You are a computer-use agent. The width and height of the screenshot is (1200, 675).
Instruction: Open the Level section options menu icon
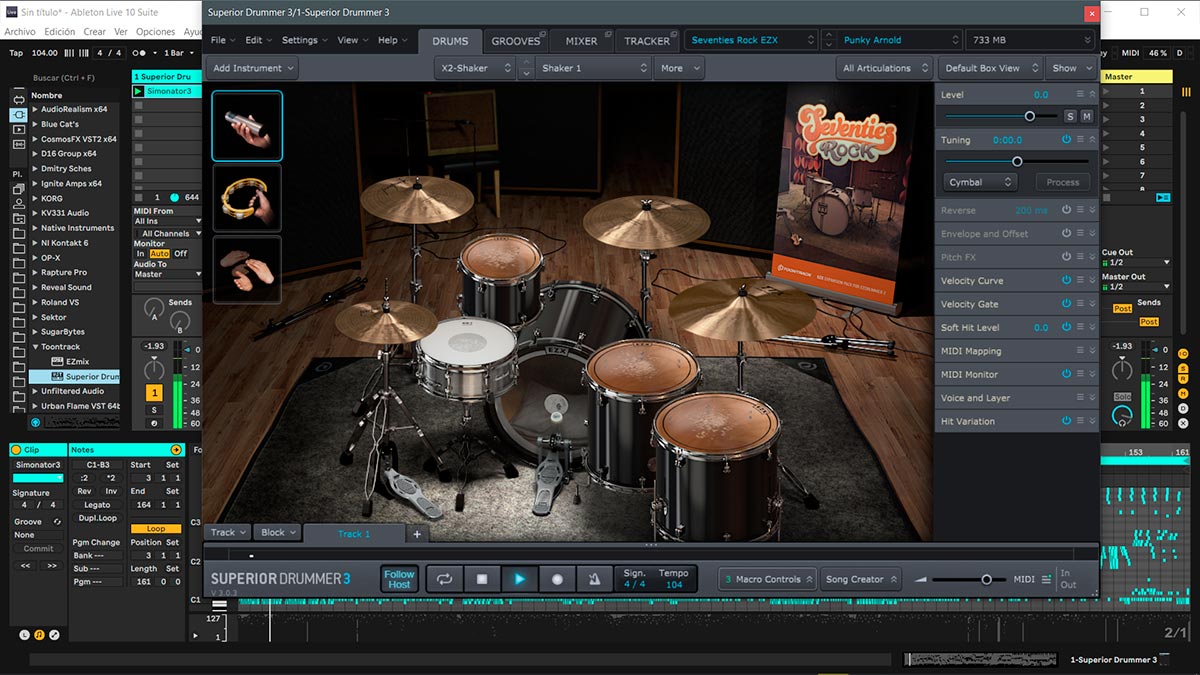click(1080, 94)
